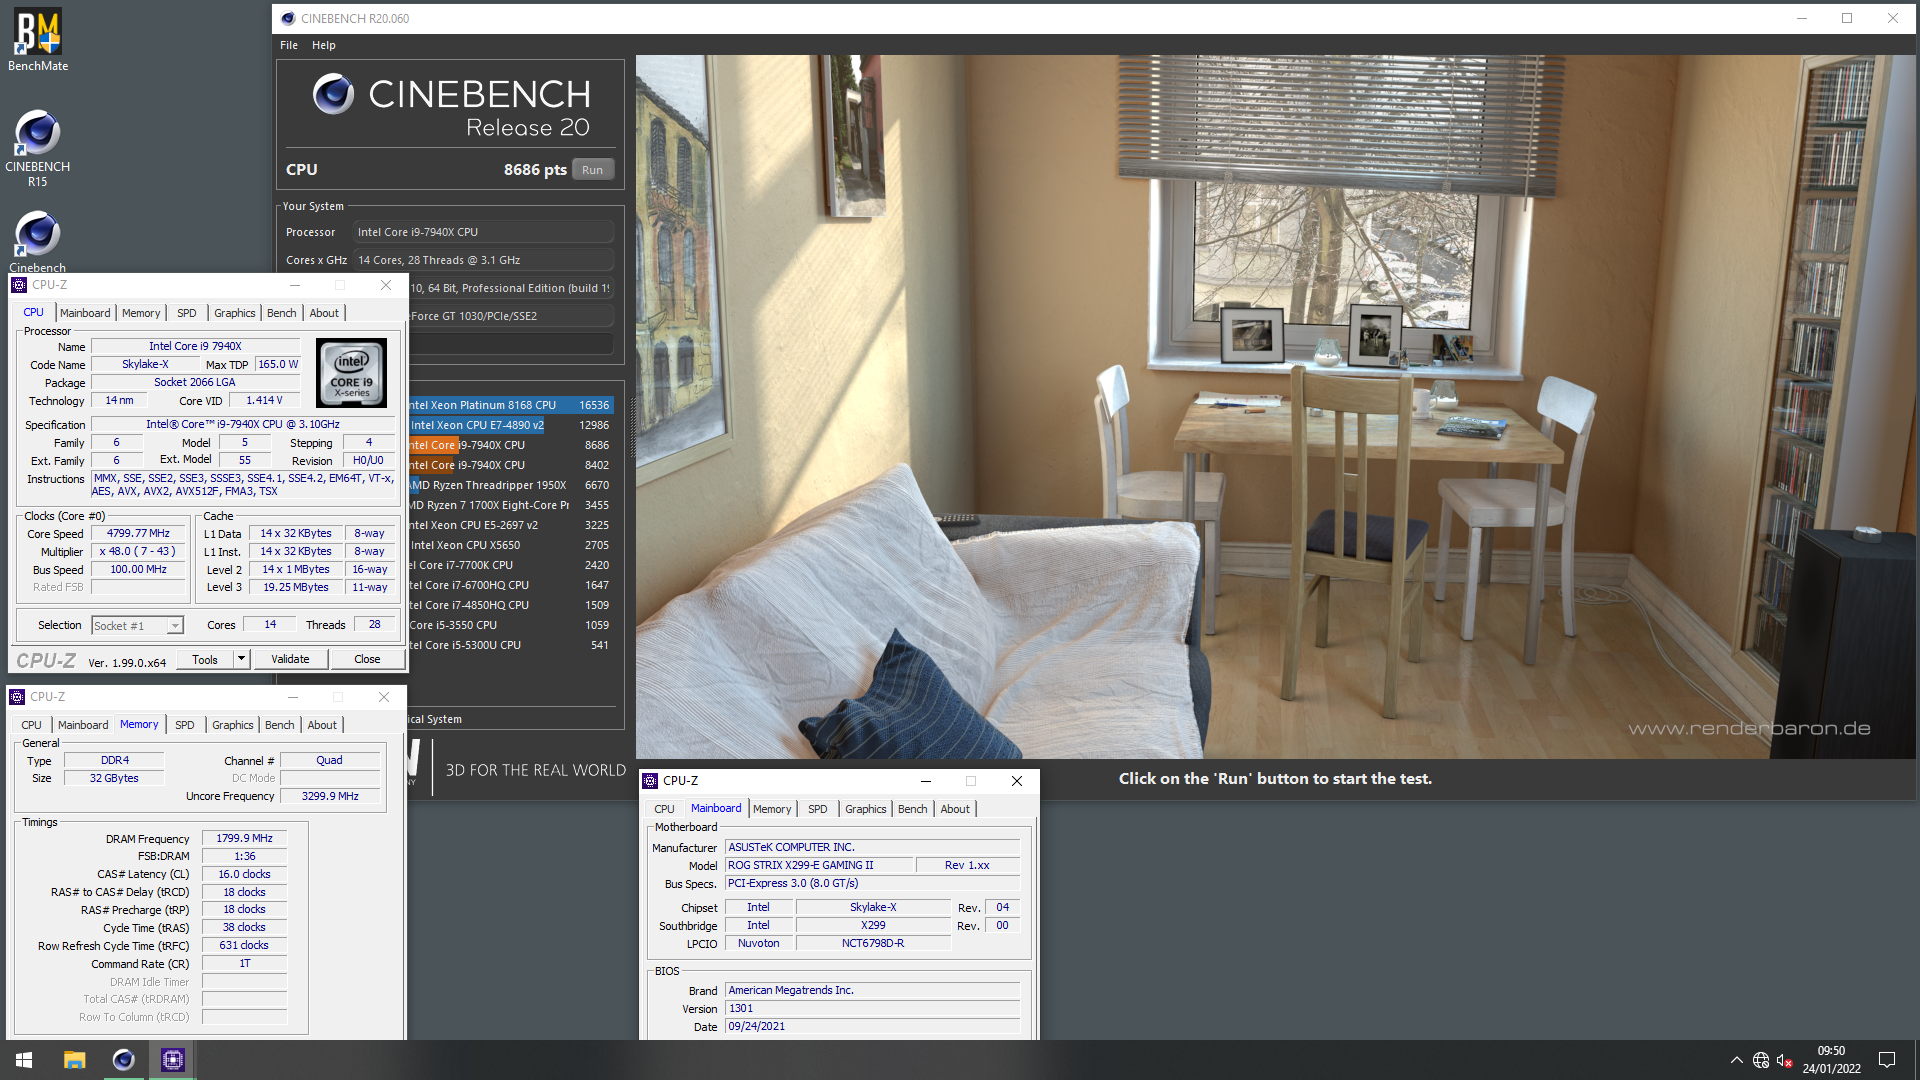Click the Core Speed value 4799.77 MHz
The height and width of the screenshot is (1080, 1920).
click(x=138, y=534)
